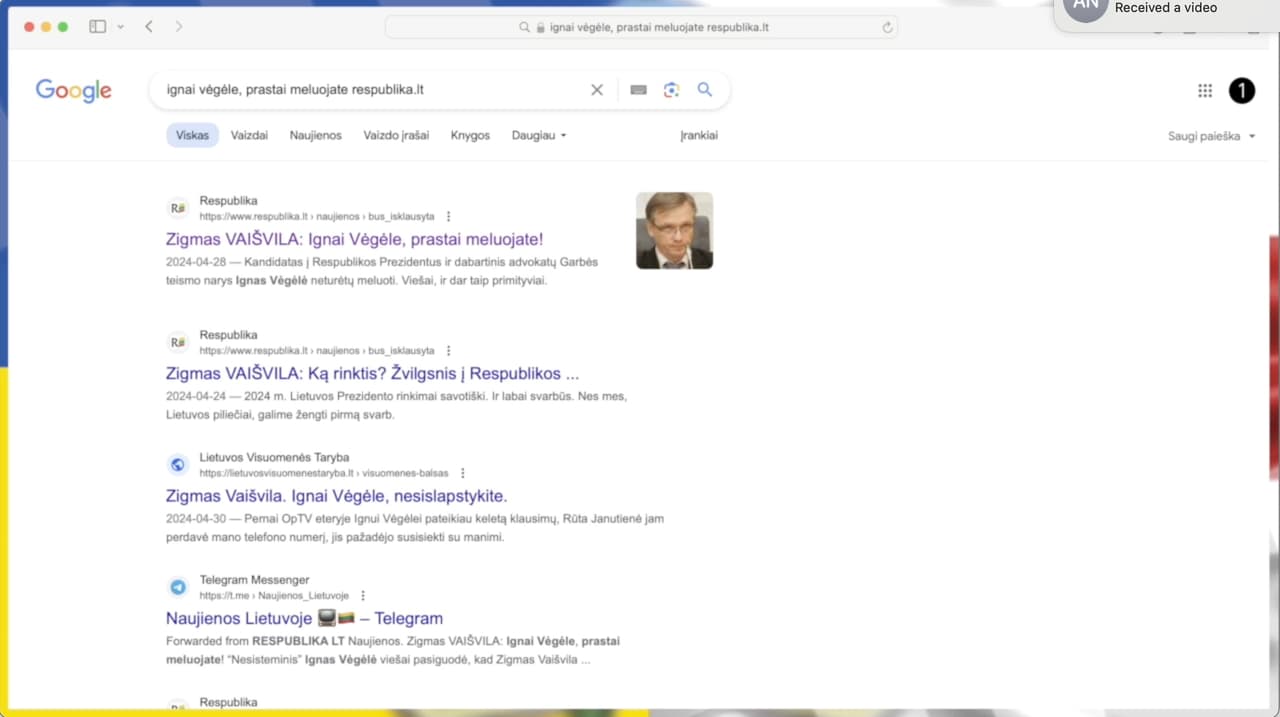Toggle the Safari sidebar
This screenshot has width=1280, height=717.
pos(97,27)
